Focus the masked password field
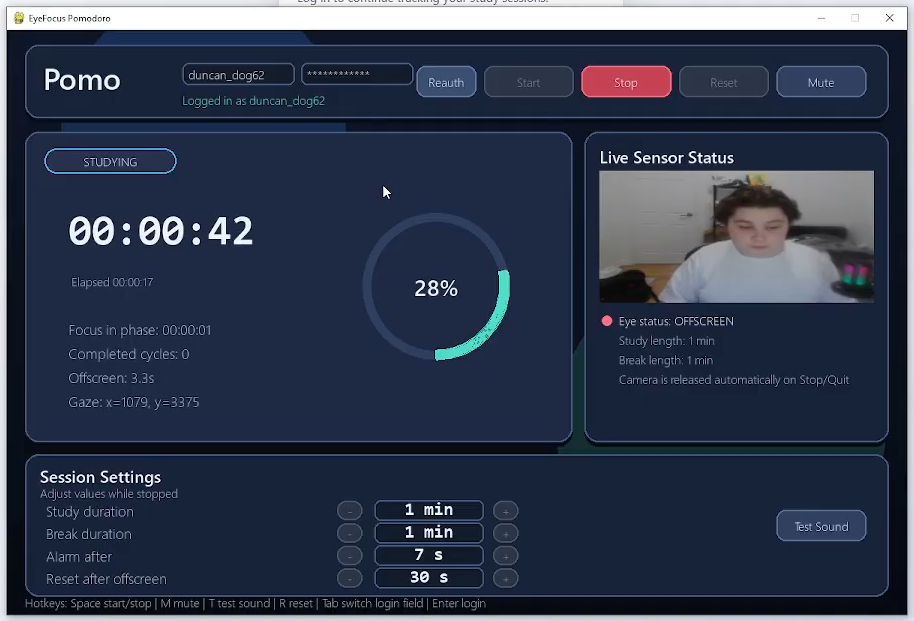914x621 pixels. (357, 74)
